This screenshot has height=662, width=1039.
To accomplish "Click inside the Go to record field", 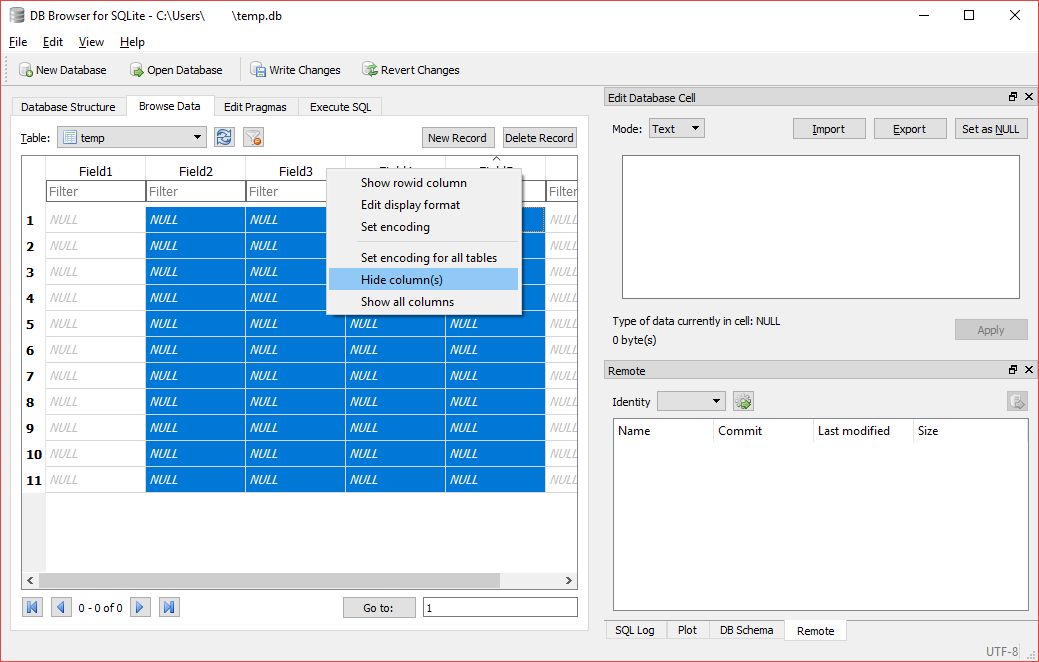I will 500,606.
